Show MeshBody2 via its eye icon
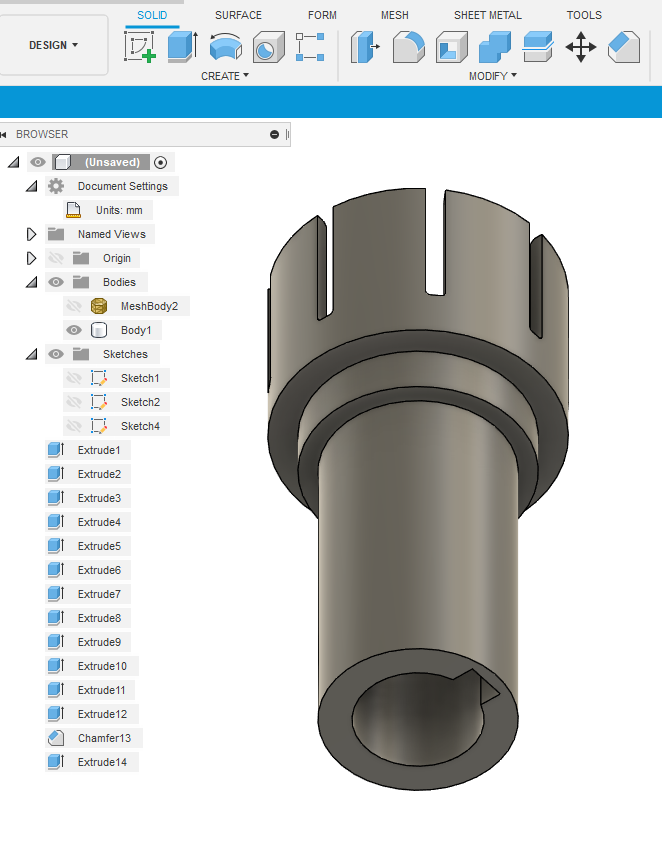The height and width of the screenshot is (844, 662). tap(73, 306)
